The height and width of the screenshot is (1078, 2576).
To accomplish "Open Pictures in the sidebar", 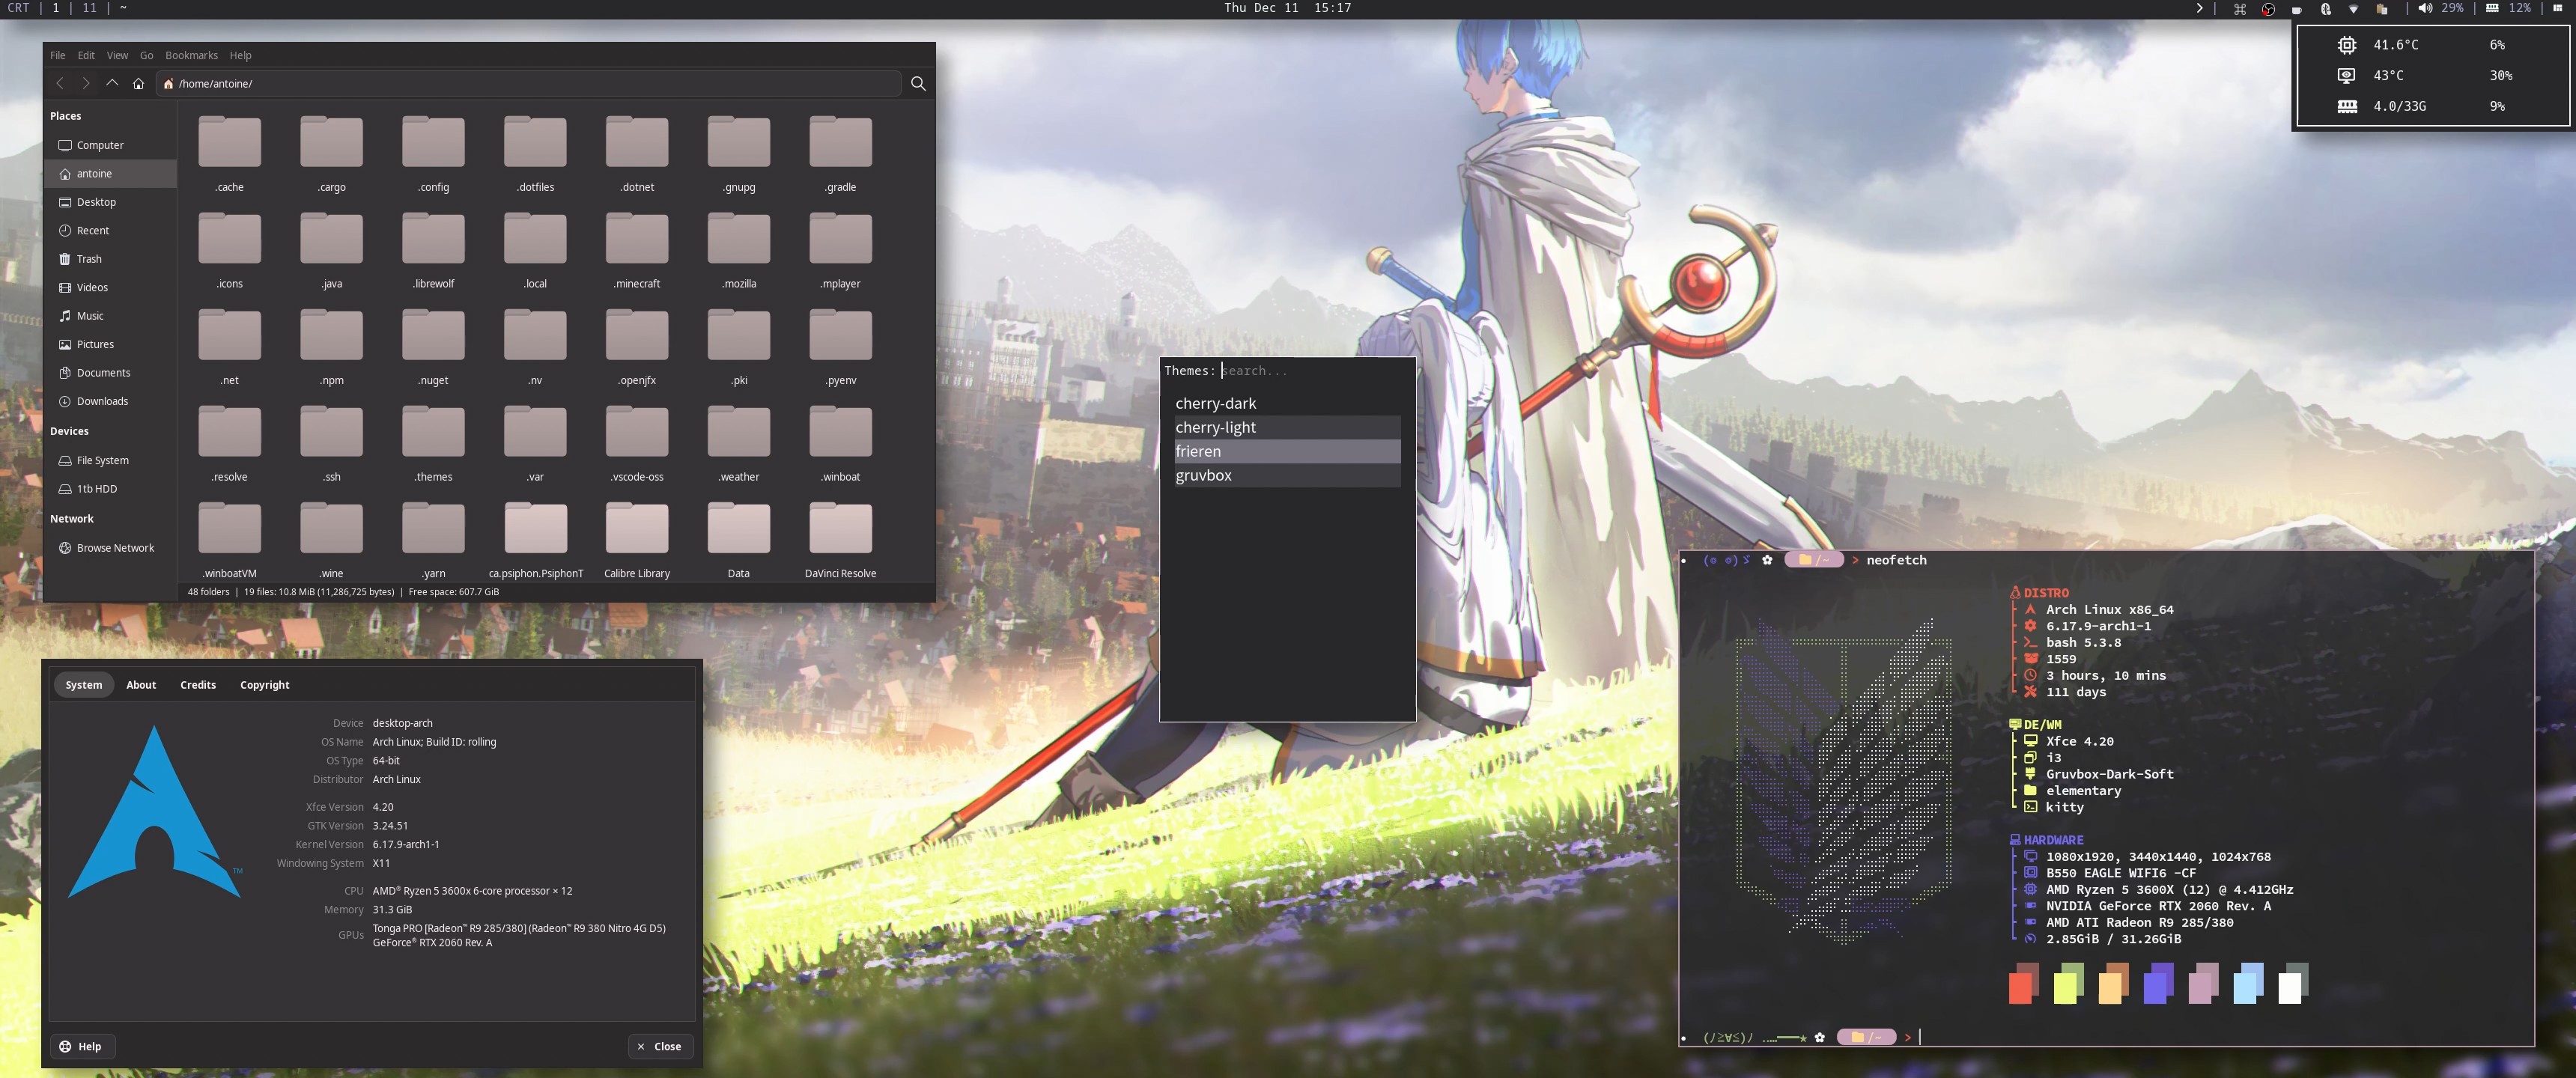I will click(x=110, y=345).
